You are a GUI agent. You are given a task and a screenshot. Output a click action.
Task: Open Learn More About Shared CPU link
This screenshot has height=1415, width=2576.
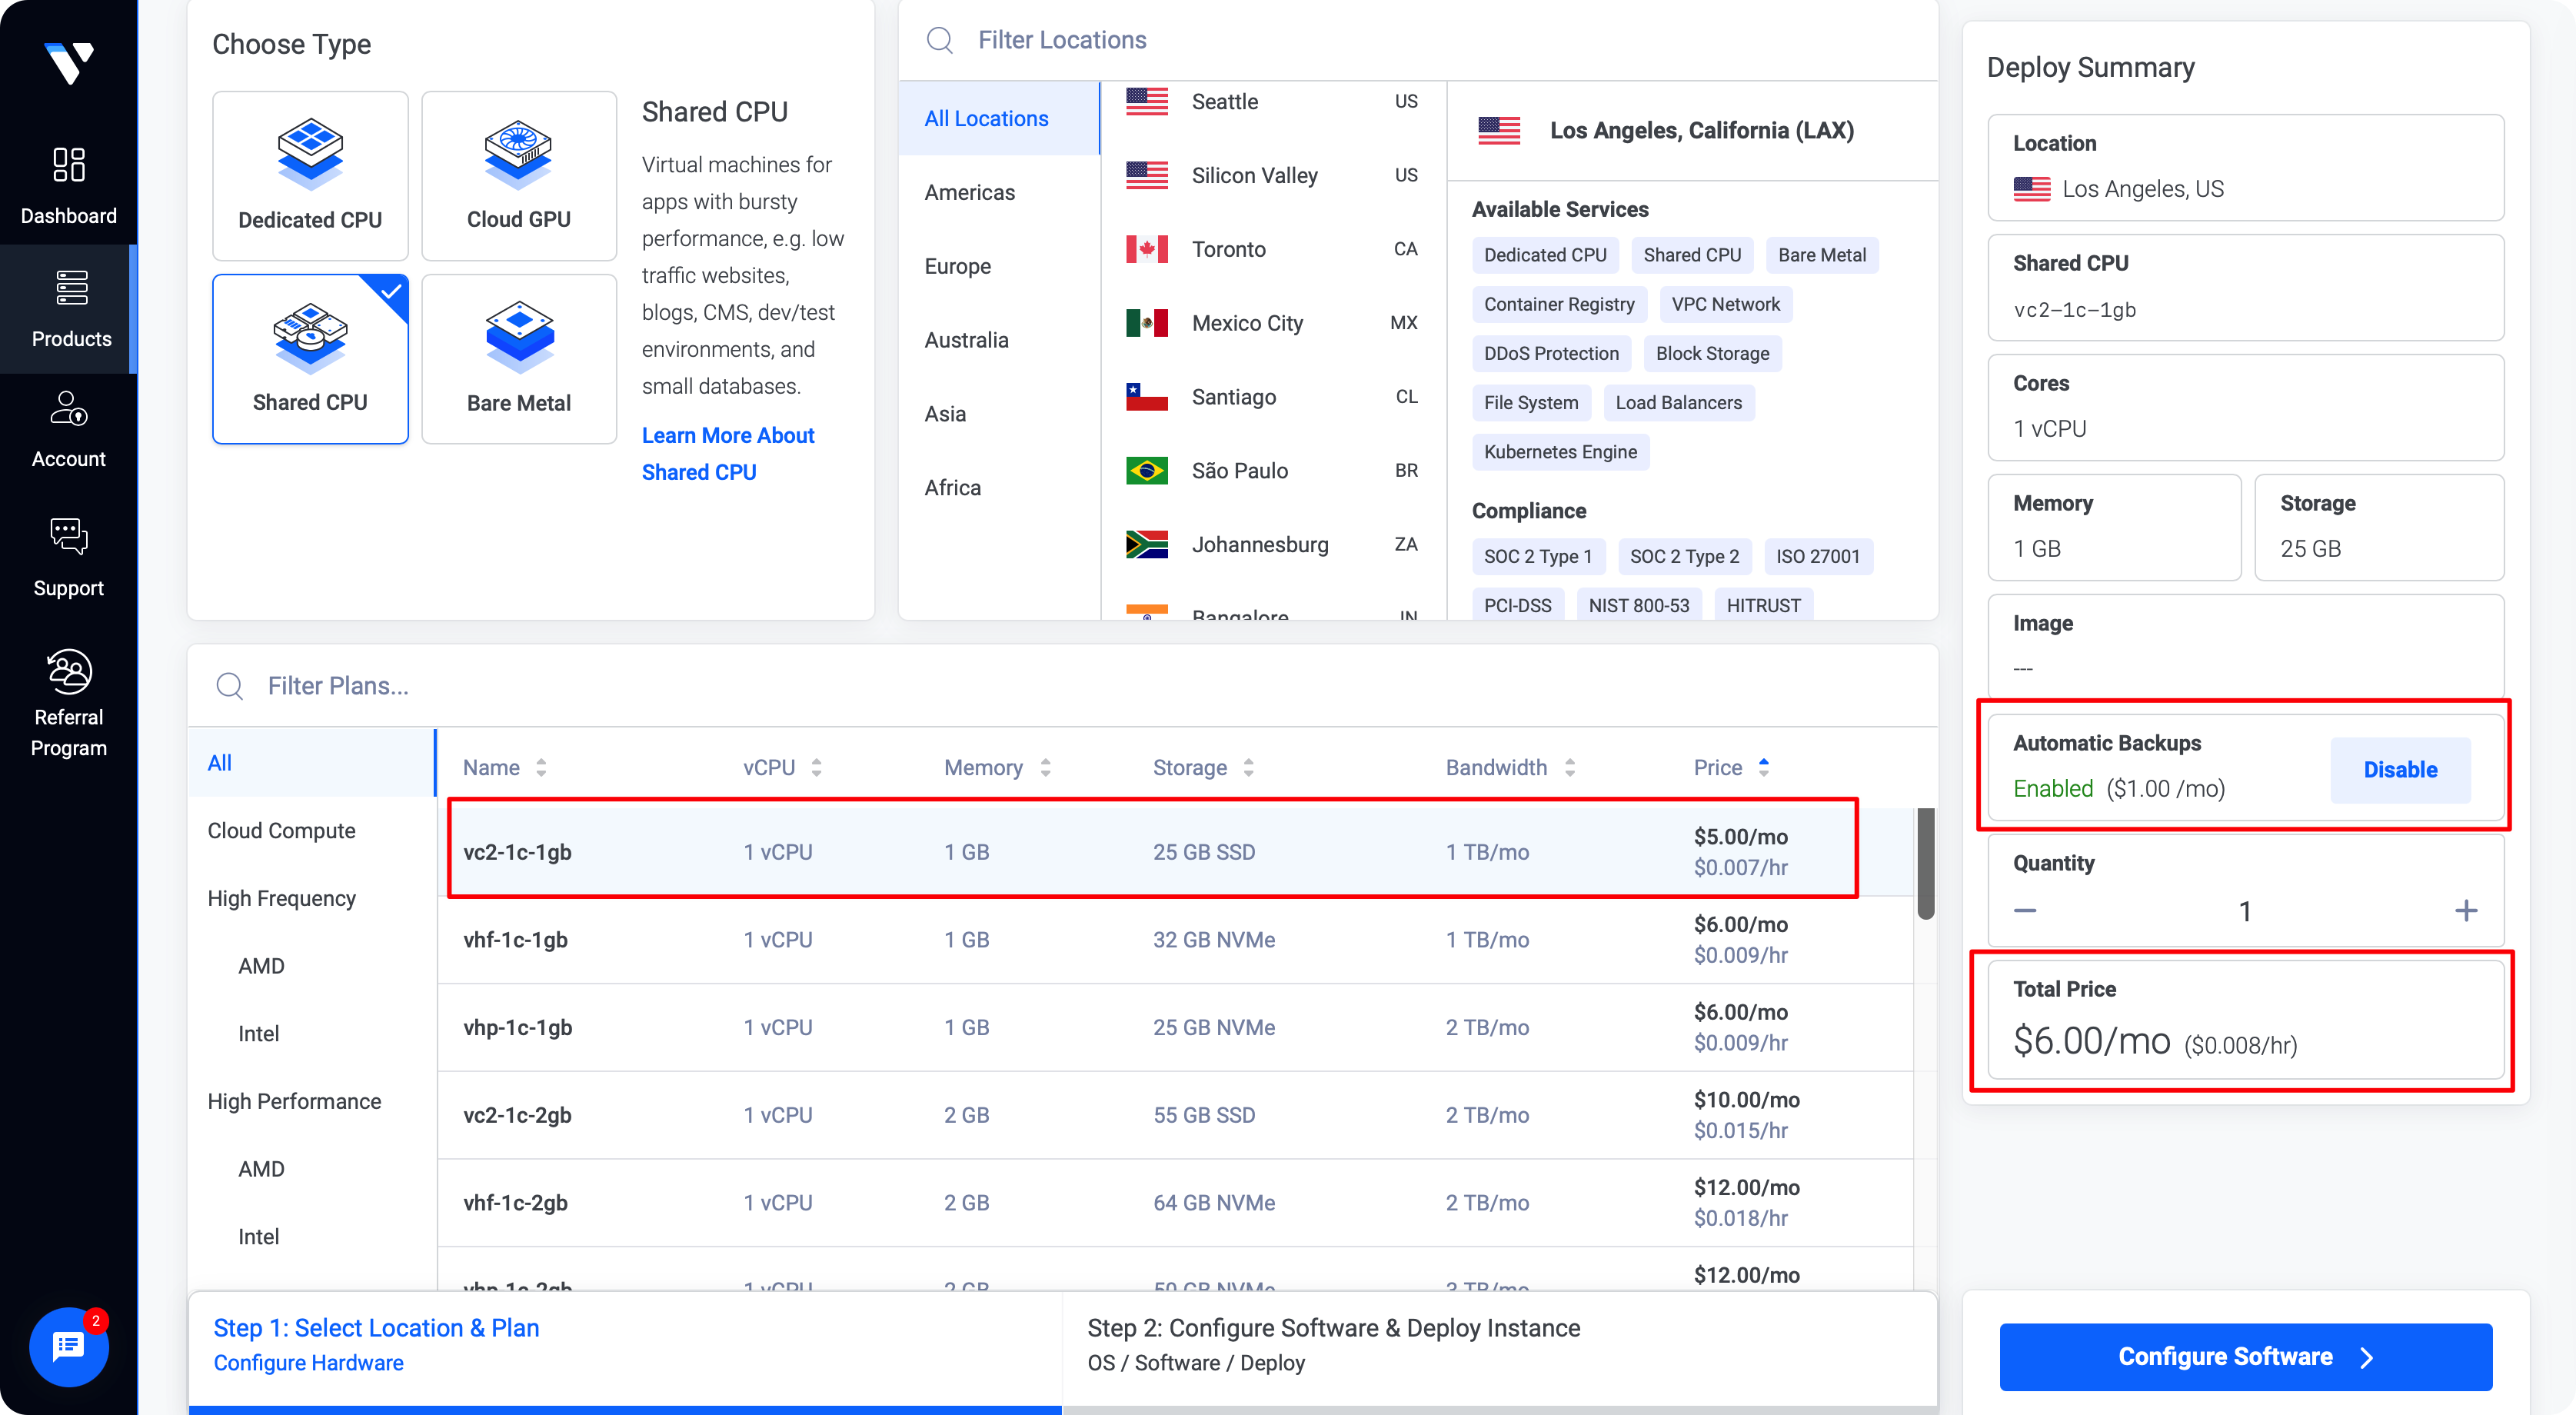coord(727,453)
